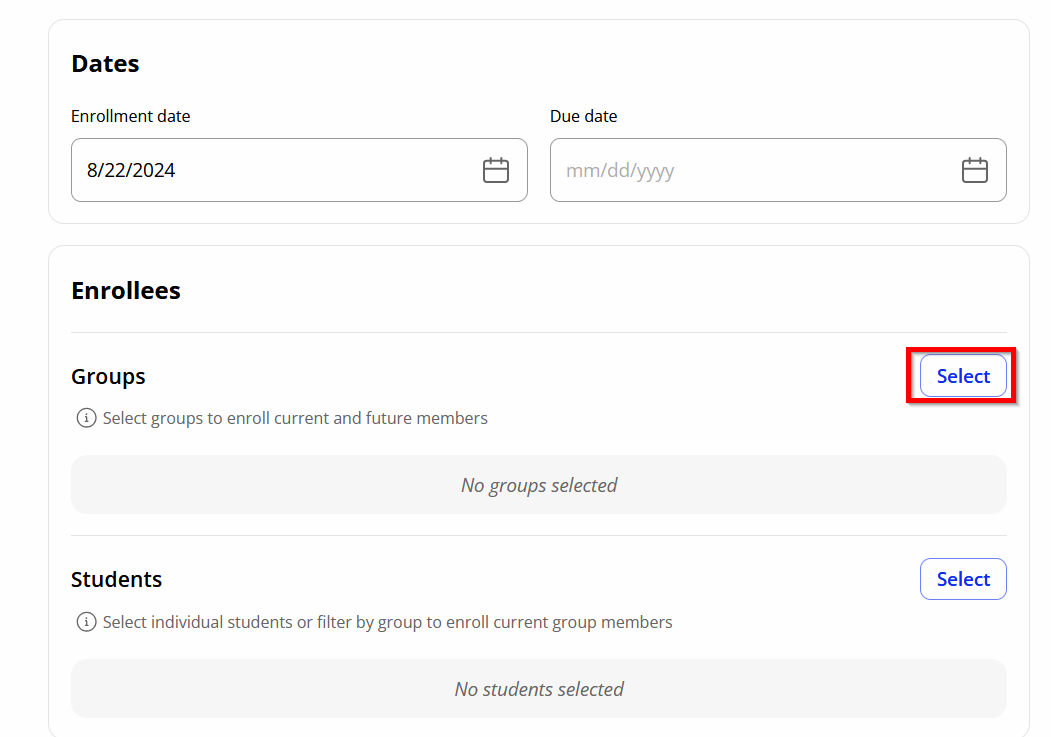This screenshot has height=737, width=1051.
Task: Click the info icon under Students
Action: pos(86,622)
